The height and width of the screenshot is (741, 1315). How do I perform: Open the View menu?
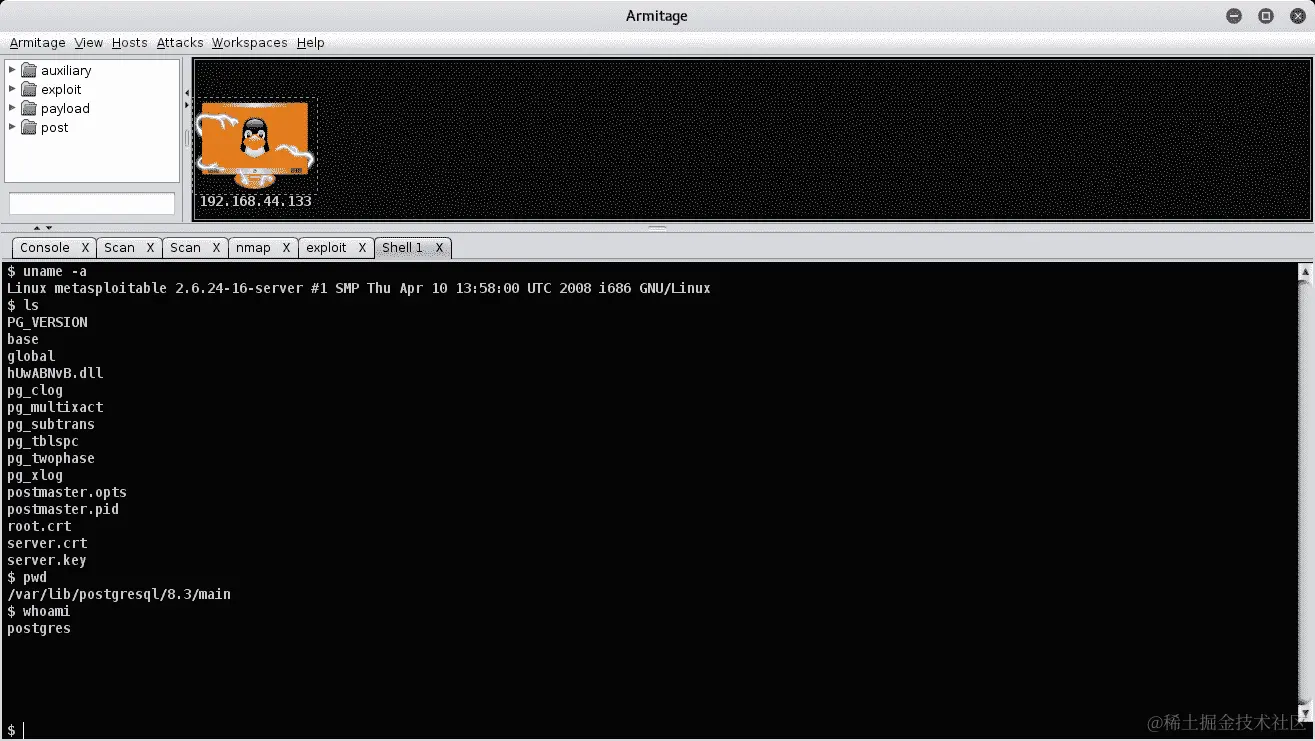pos(89,43)
